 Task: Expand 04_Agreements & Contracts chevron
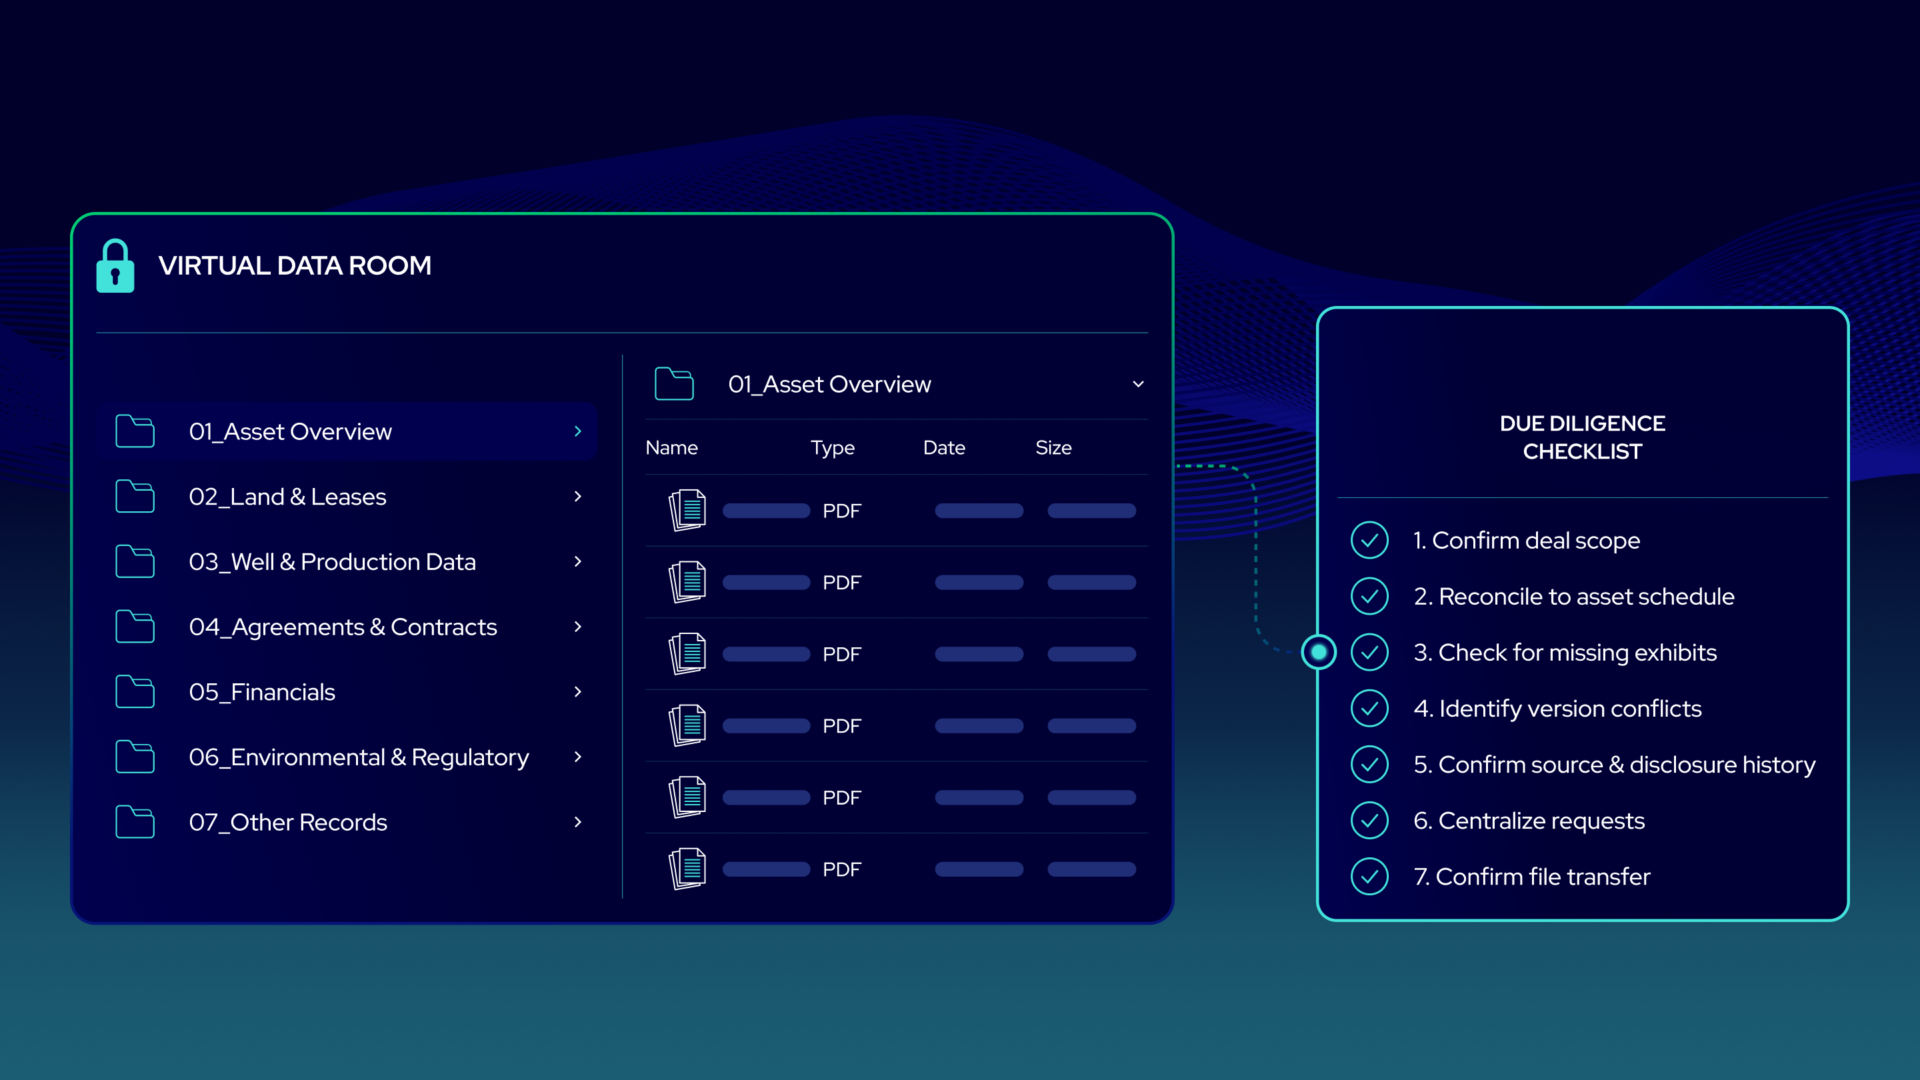(x=578, y=626)
